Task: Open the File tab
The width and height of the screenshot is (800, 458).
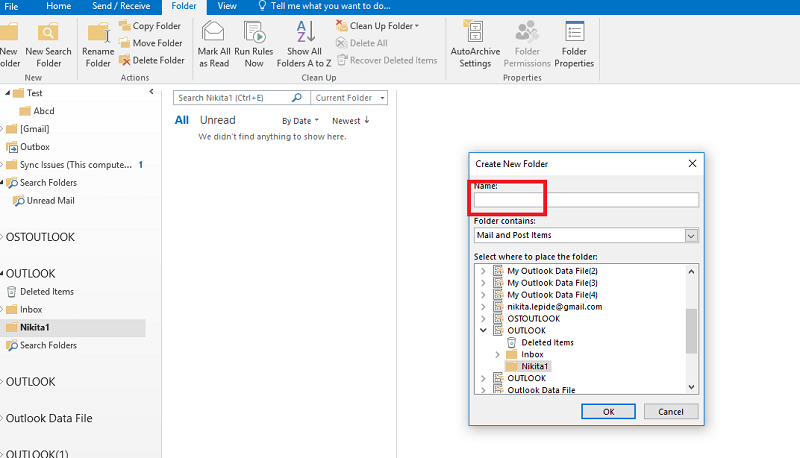Action: point(11,6)
